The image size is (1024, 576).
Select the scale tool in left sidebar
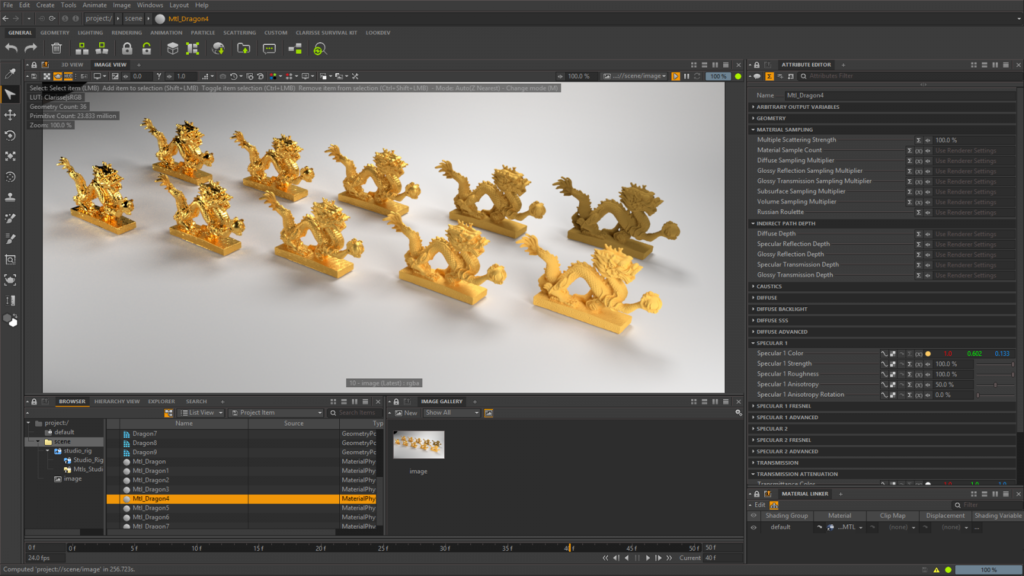(10, 156)
